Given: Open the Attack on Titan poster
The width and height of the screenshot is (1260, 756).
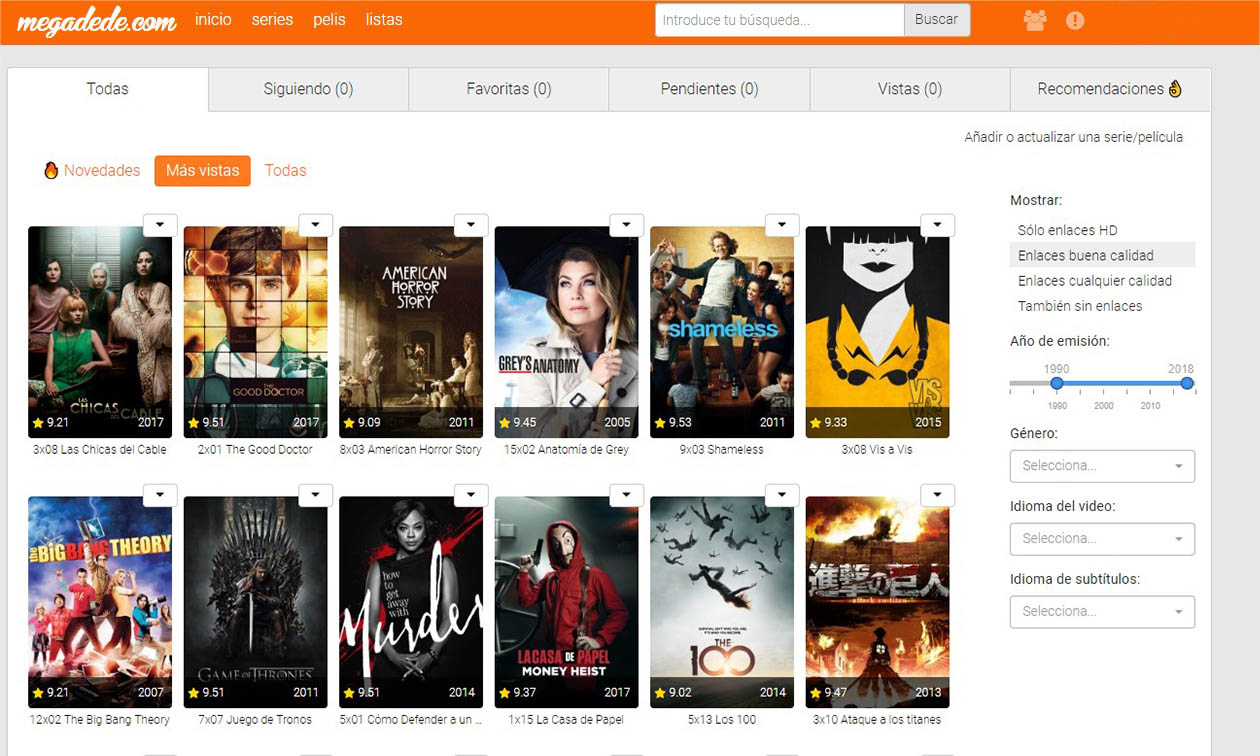Looking at the screenshot, I should pyautogui.click(x=877, y=602).
